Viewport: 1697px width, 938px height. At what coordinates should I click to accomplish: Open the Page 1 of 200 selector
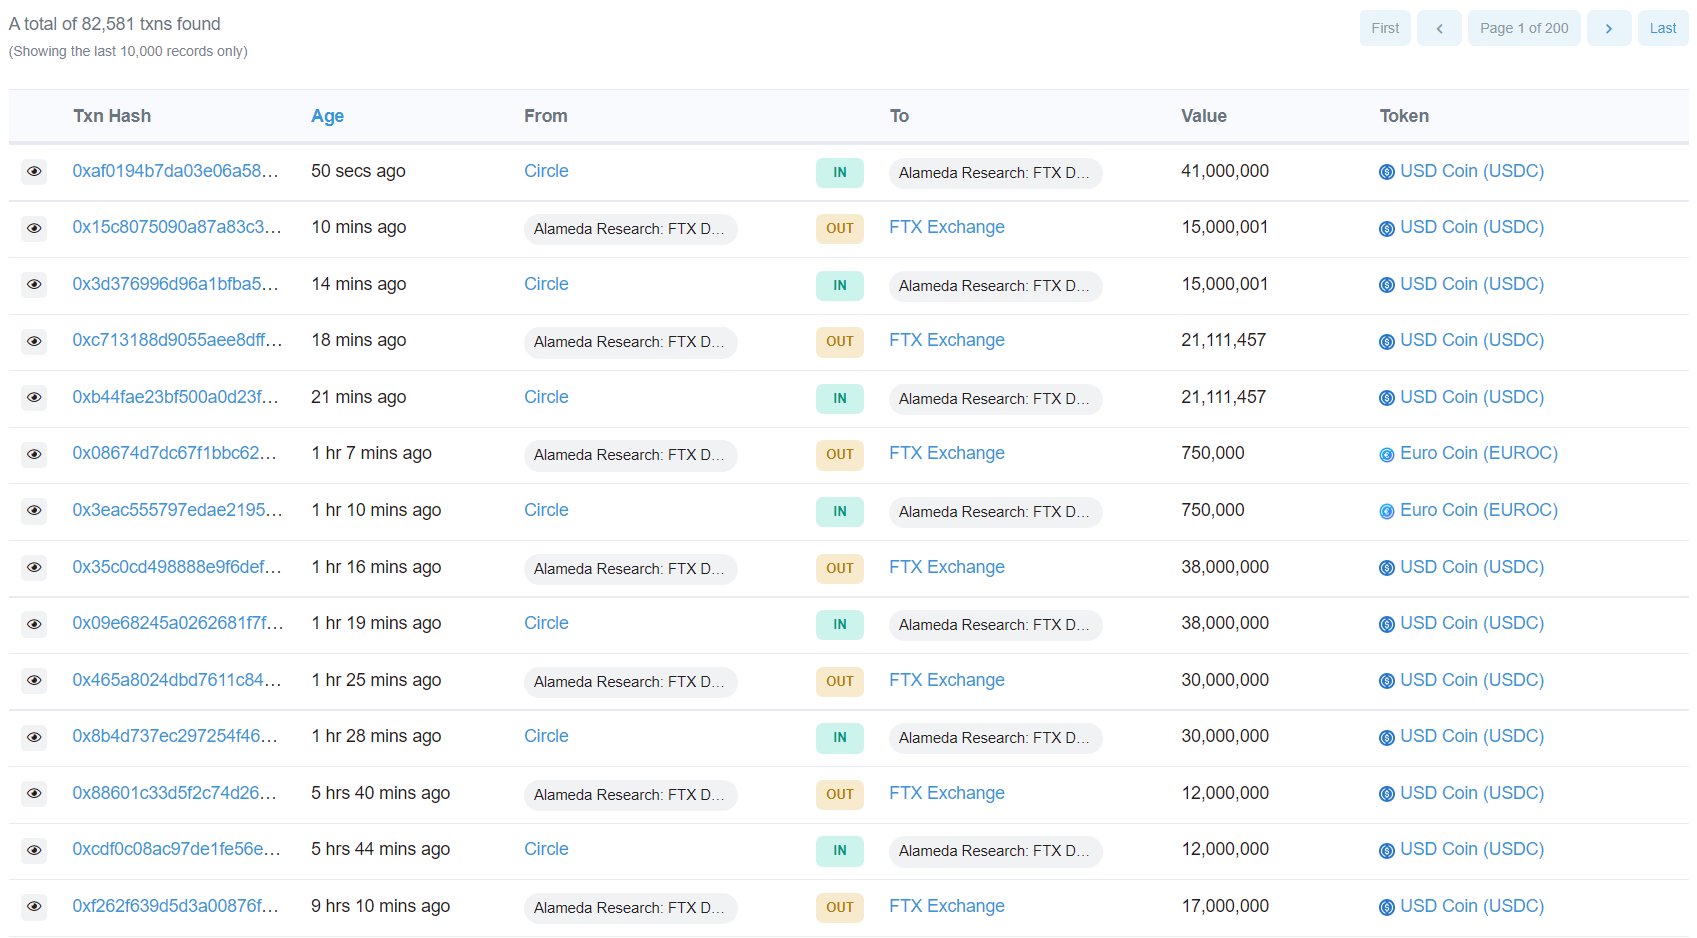1524,28
